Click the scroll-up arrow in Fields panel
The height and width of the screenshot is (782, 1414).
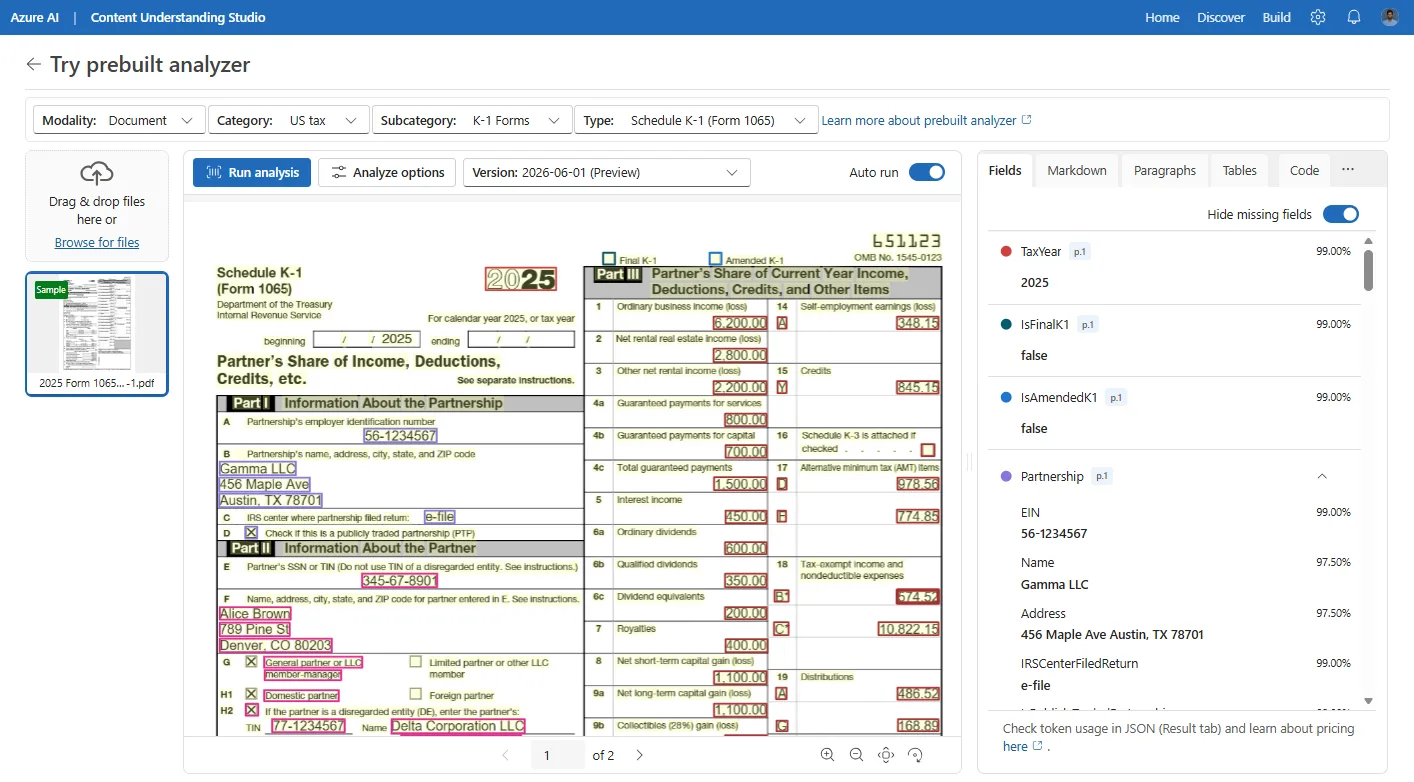tap(1368, 241)
